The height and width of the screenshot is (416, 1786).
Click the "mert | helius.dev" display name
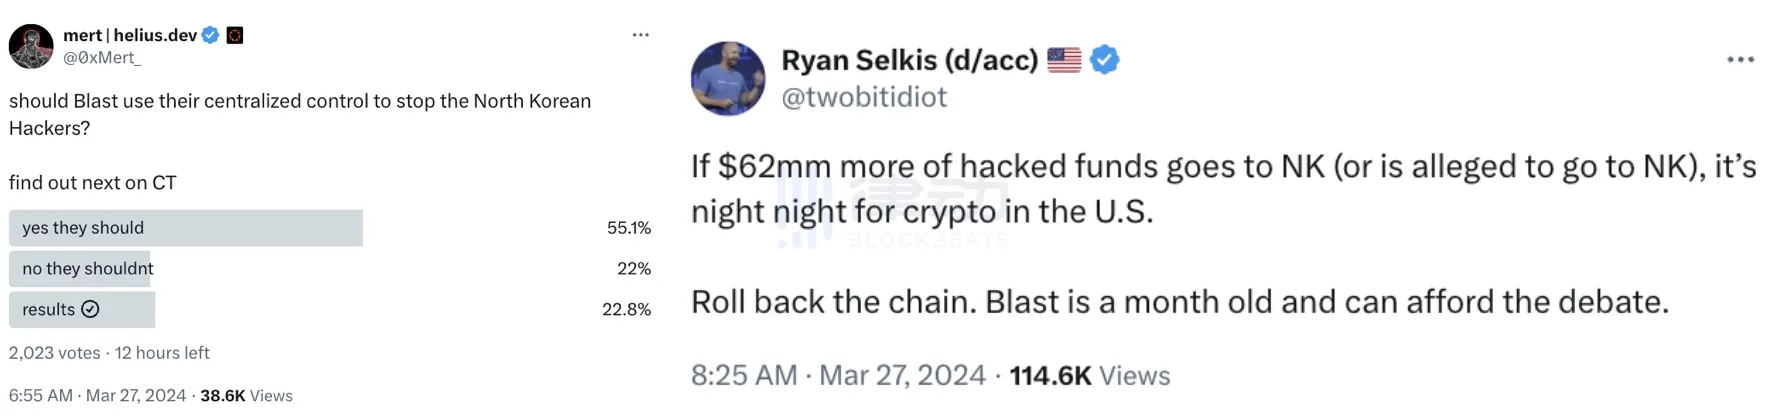(130, 35)
